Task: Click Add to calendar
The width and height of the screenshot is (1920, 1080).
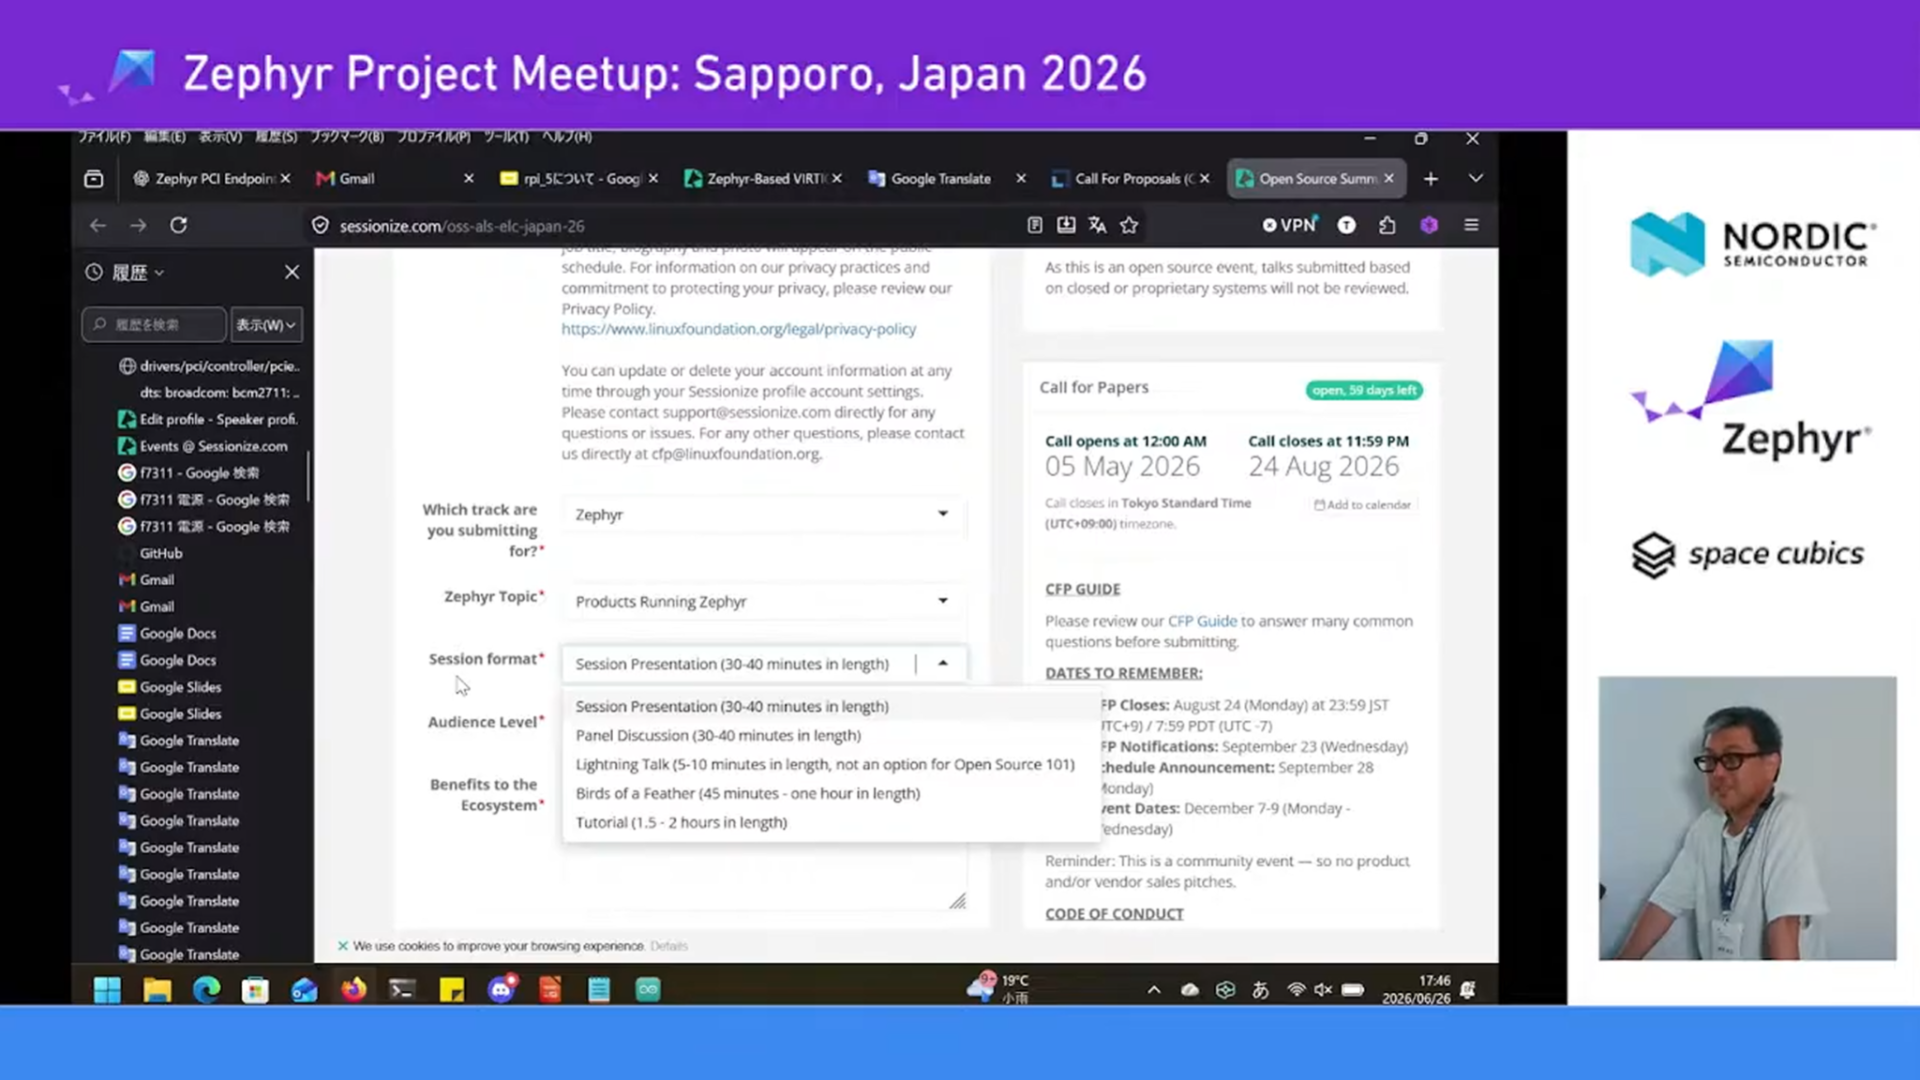Action: coord(1363,505)
